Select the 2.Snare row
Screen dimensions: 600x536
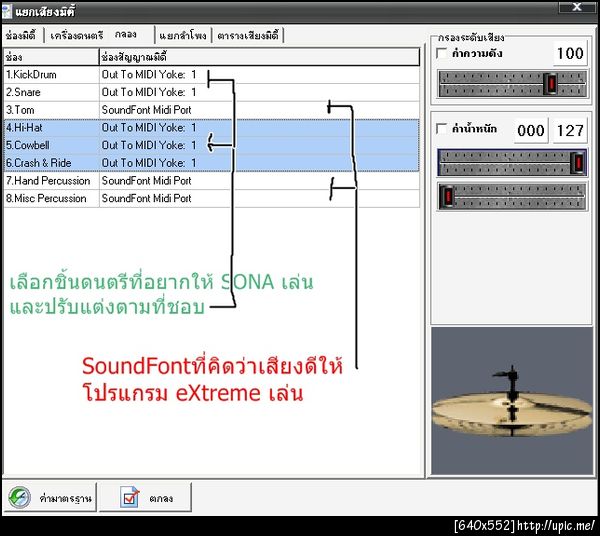[x=212, y=92]
